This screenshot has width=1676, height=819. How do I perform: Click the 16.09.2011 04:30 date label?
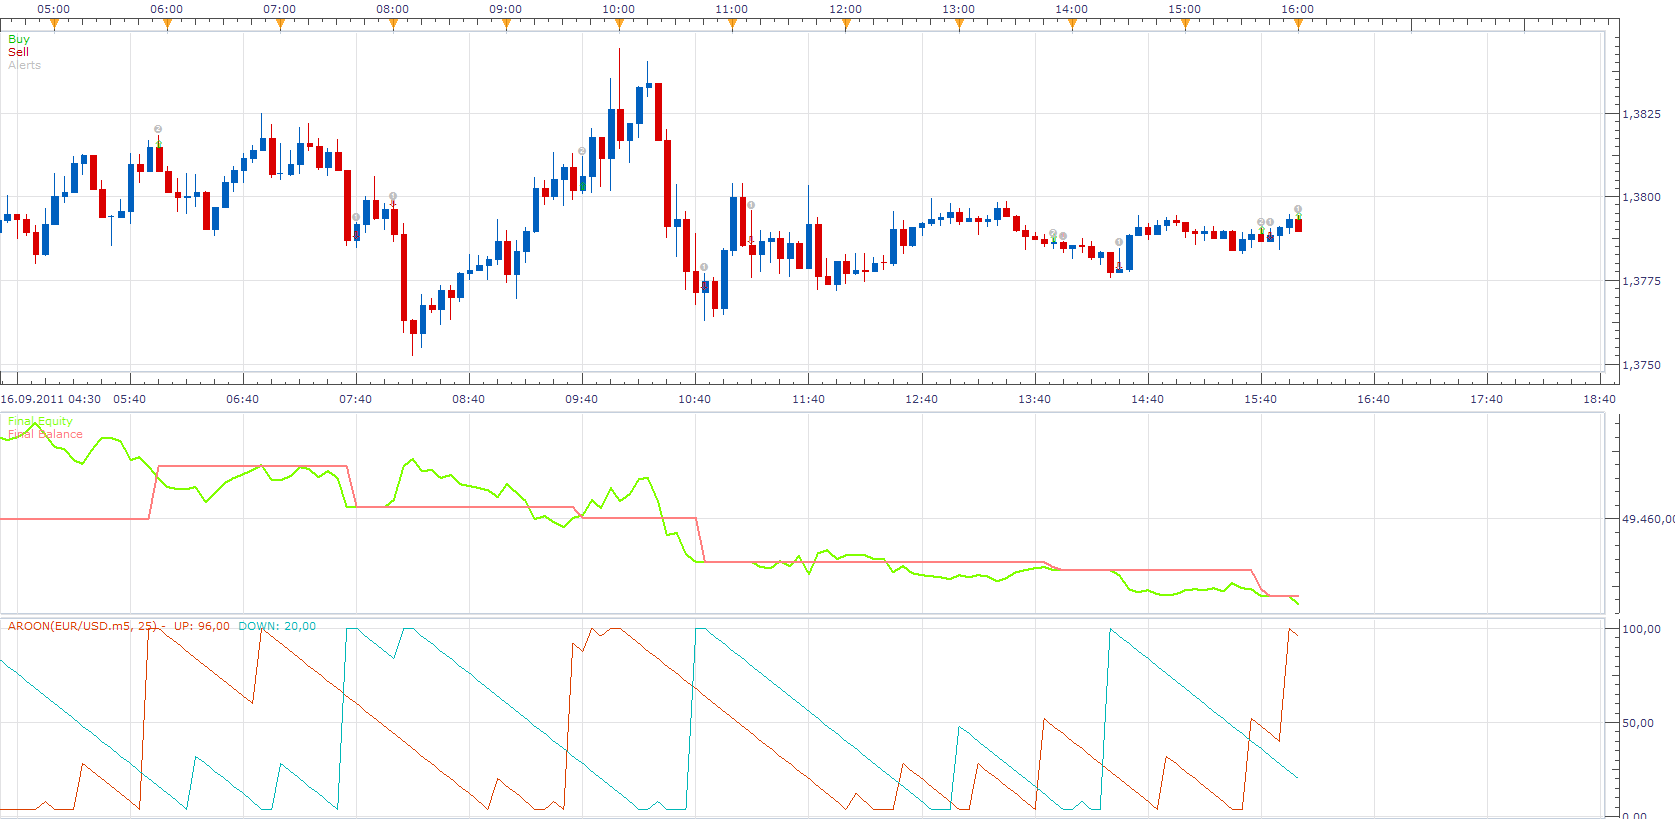click(51, 399)
